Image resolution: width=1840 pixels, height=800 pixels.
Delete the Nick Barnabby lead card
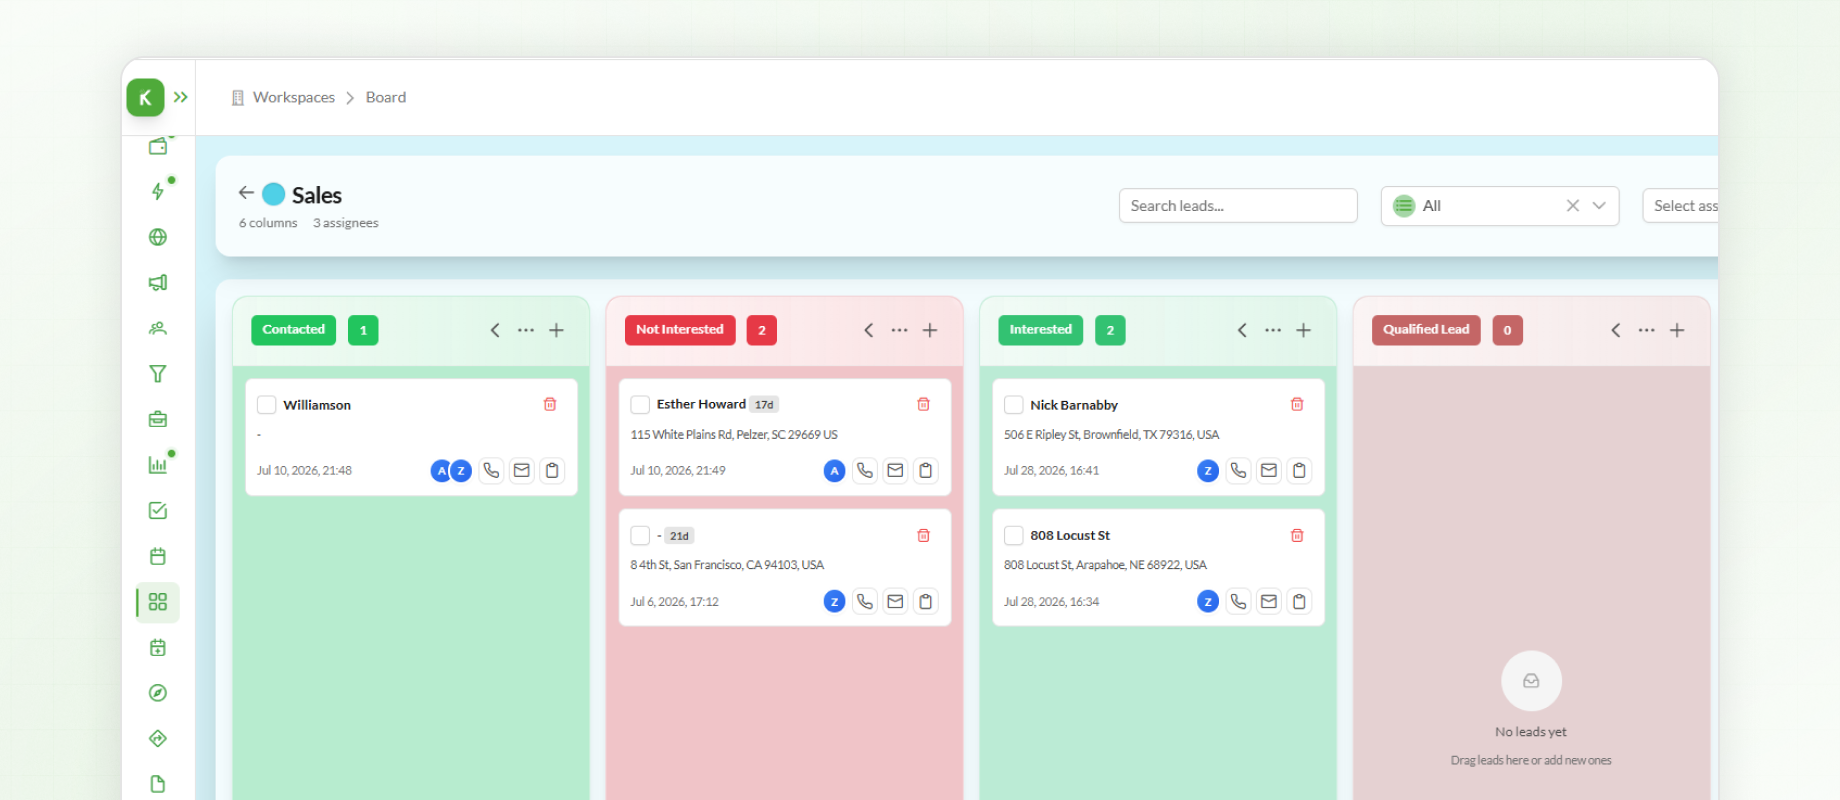(1297, 404)
